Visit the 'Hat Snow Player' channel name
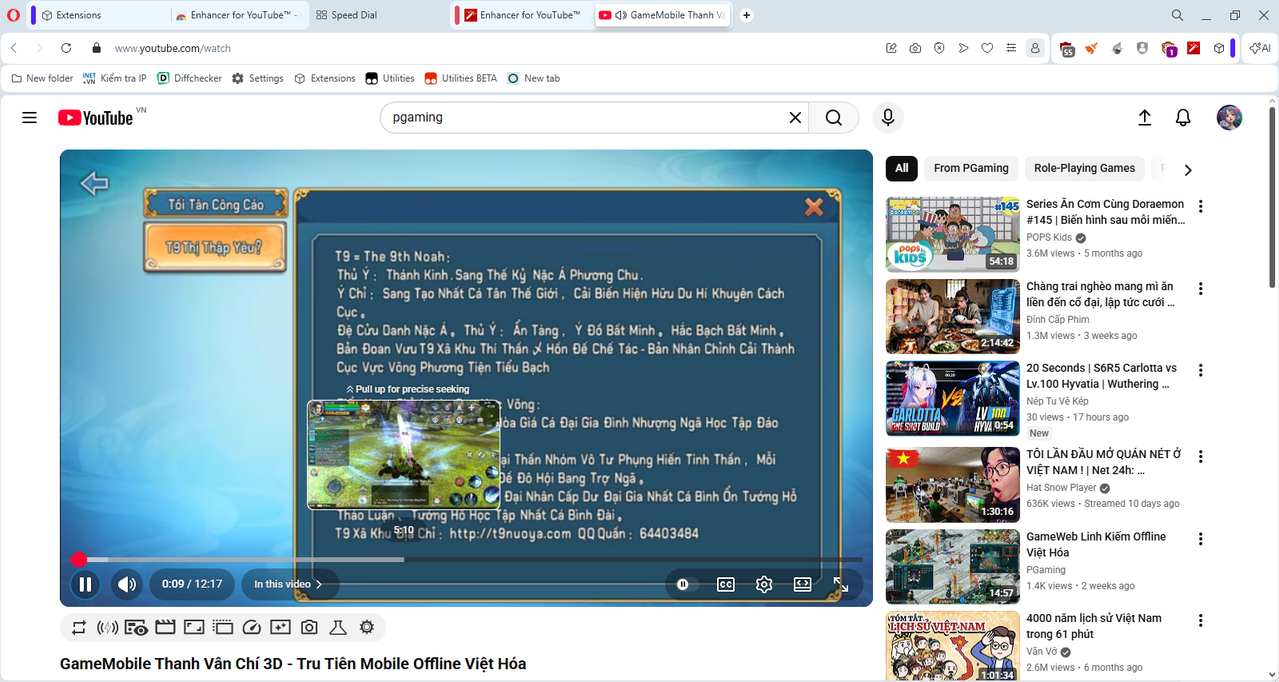The height and width of the screenshot is (682, 1279). (1061, 488)
